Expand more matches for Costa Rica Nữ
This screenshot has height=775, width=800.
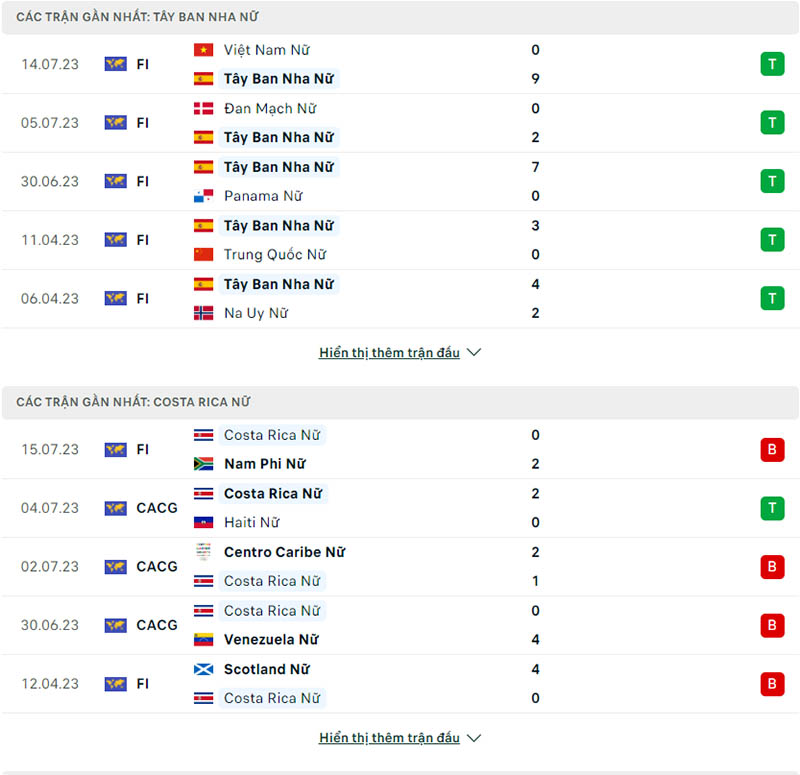tap(400, 737)
